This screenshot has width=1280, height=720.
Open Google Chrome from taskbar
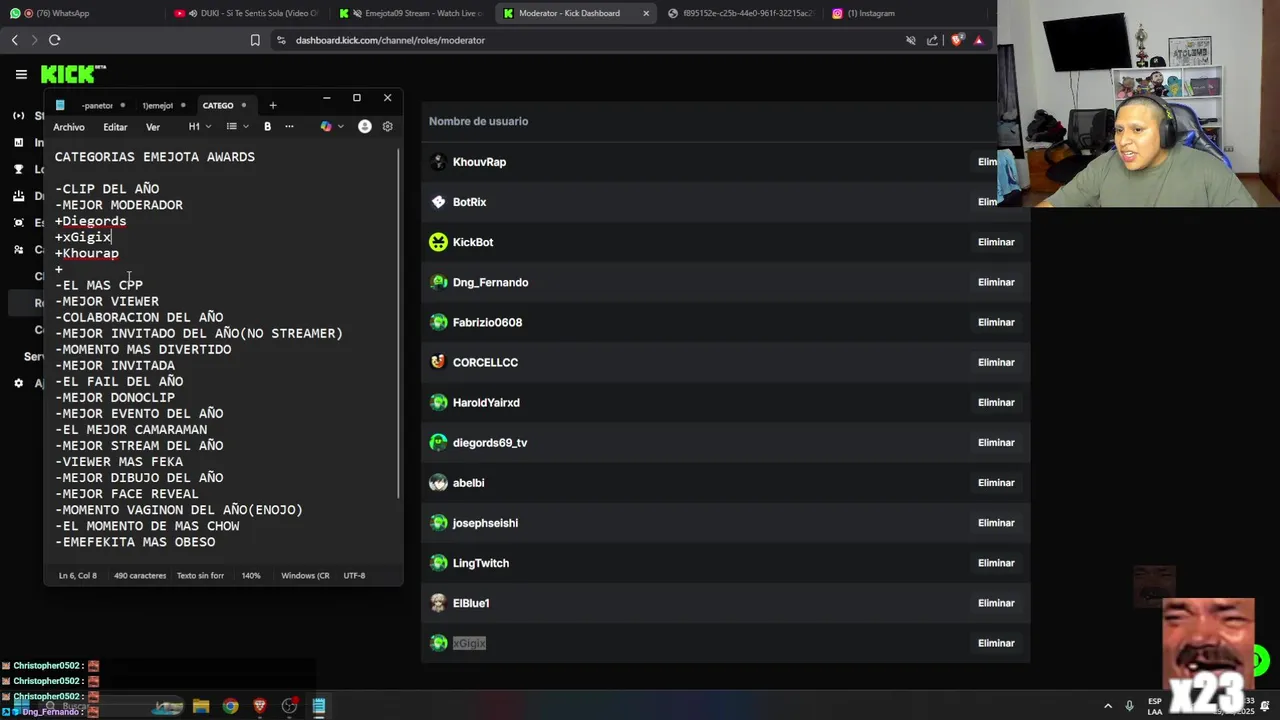tap(231, 706)
